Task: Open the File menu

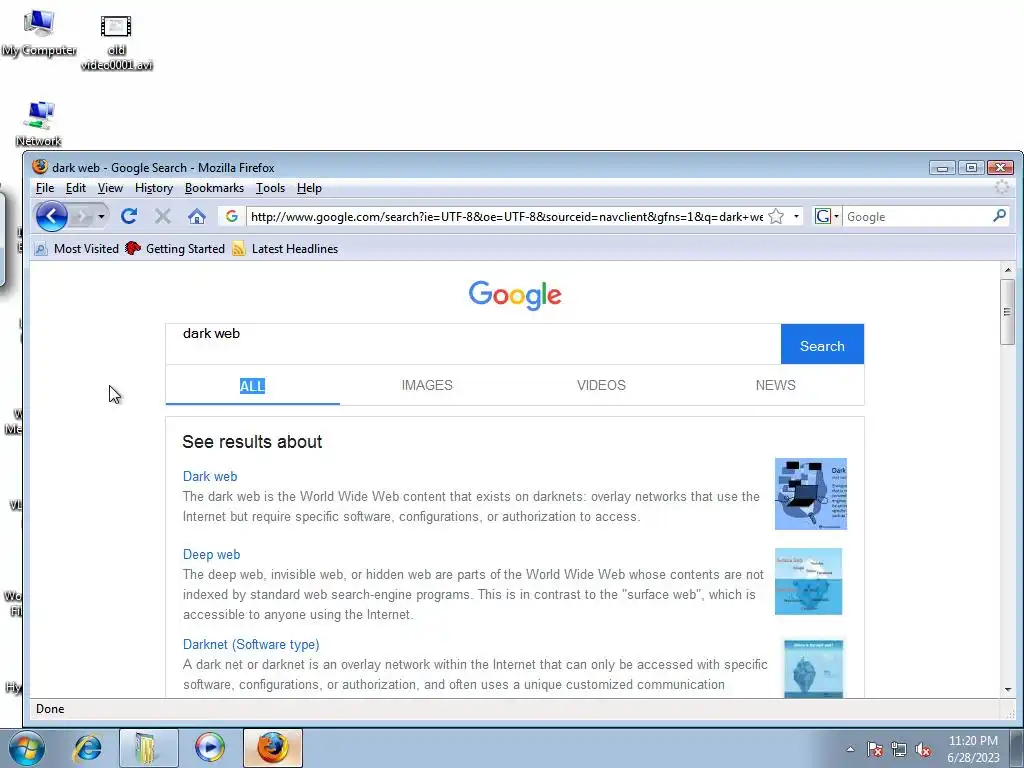Action: [44, 188]
